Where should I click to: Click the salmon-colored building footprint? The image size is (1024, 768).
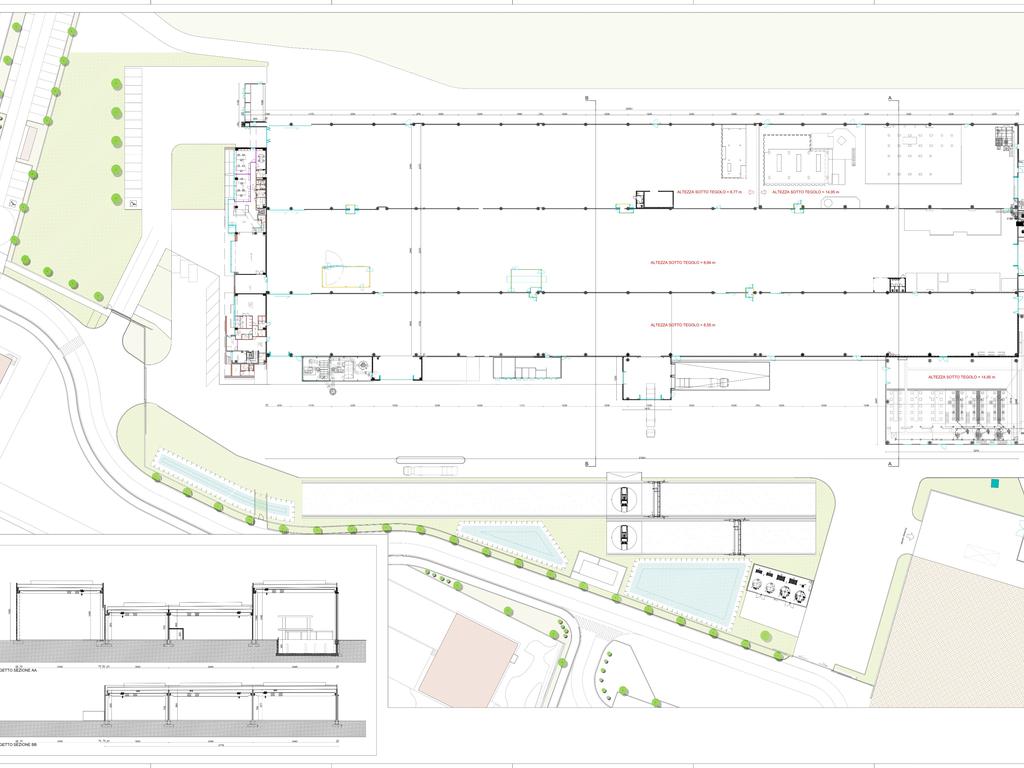point(467,656)
